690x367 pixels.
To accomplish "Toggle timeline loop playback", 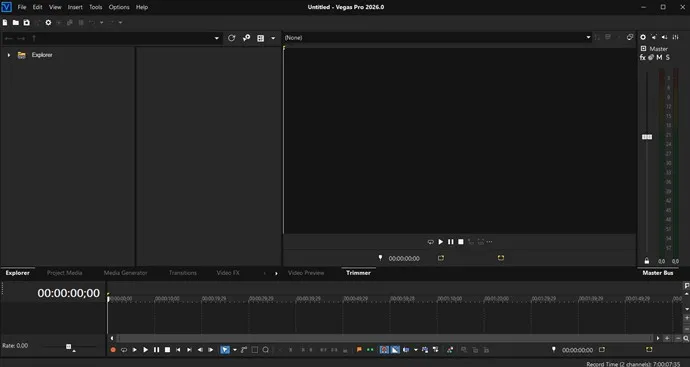I will point(124,350).
